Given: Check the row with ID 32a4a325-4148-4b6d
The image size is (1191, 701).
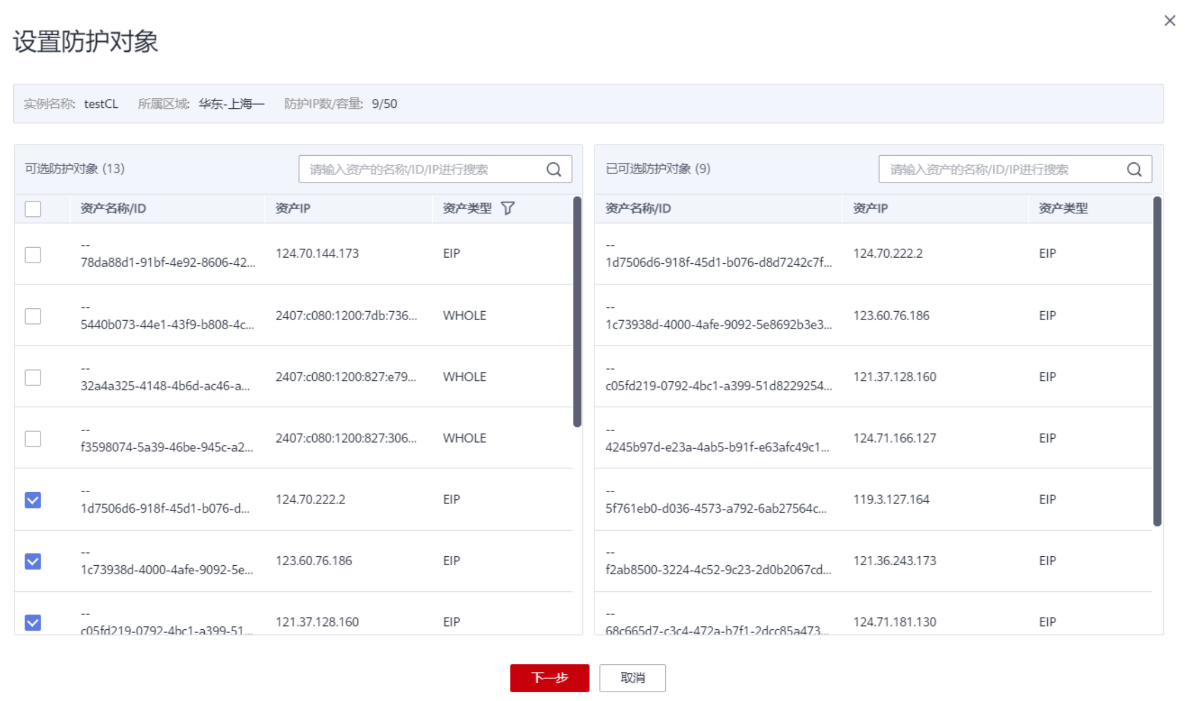Looking at the screenshot, I should (33, 377).
